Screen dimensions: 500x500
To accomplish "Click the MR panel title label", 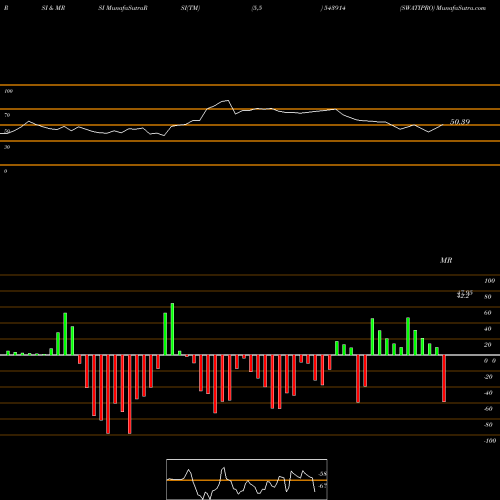I will coord(446,260).
